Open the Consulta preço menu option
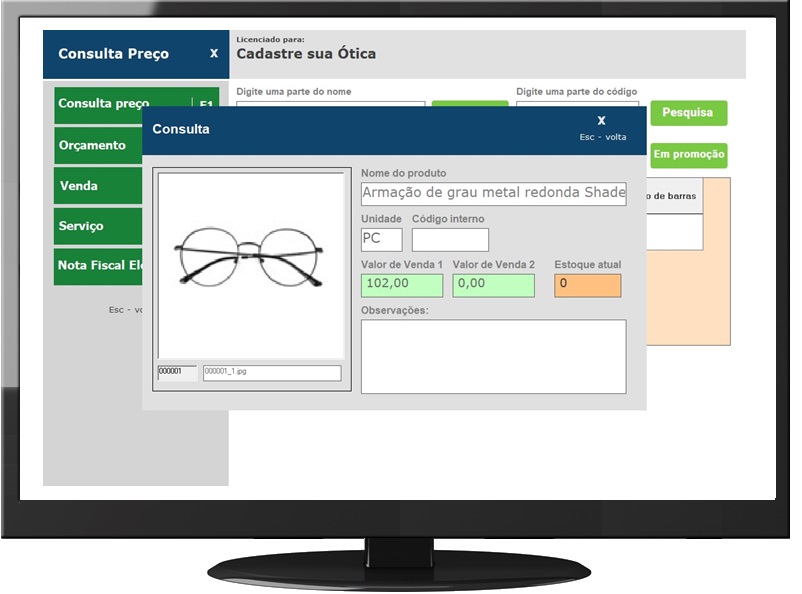This screenshot has width=802, height=594. [103, 104]
